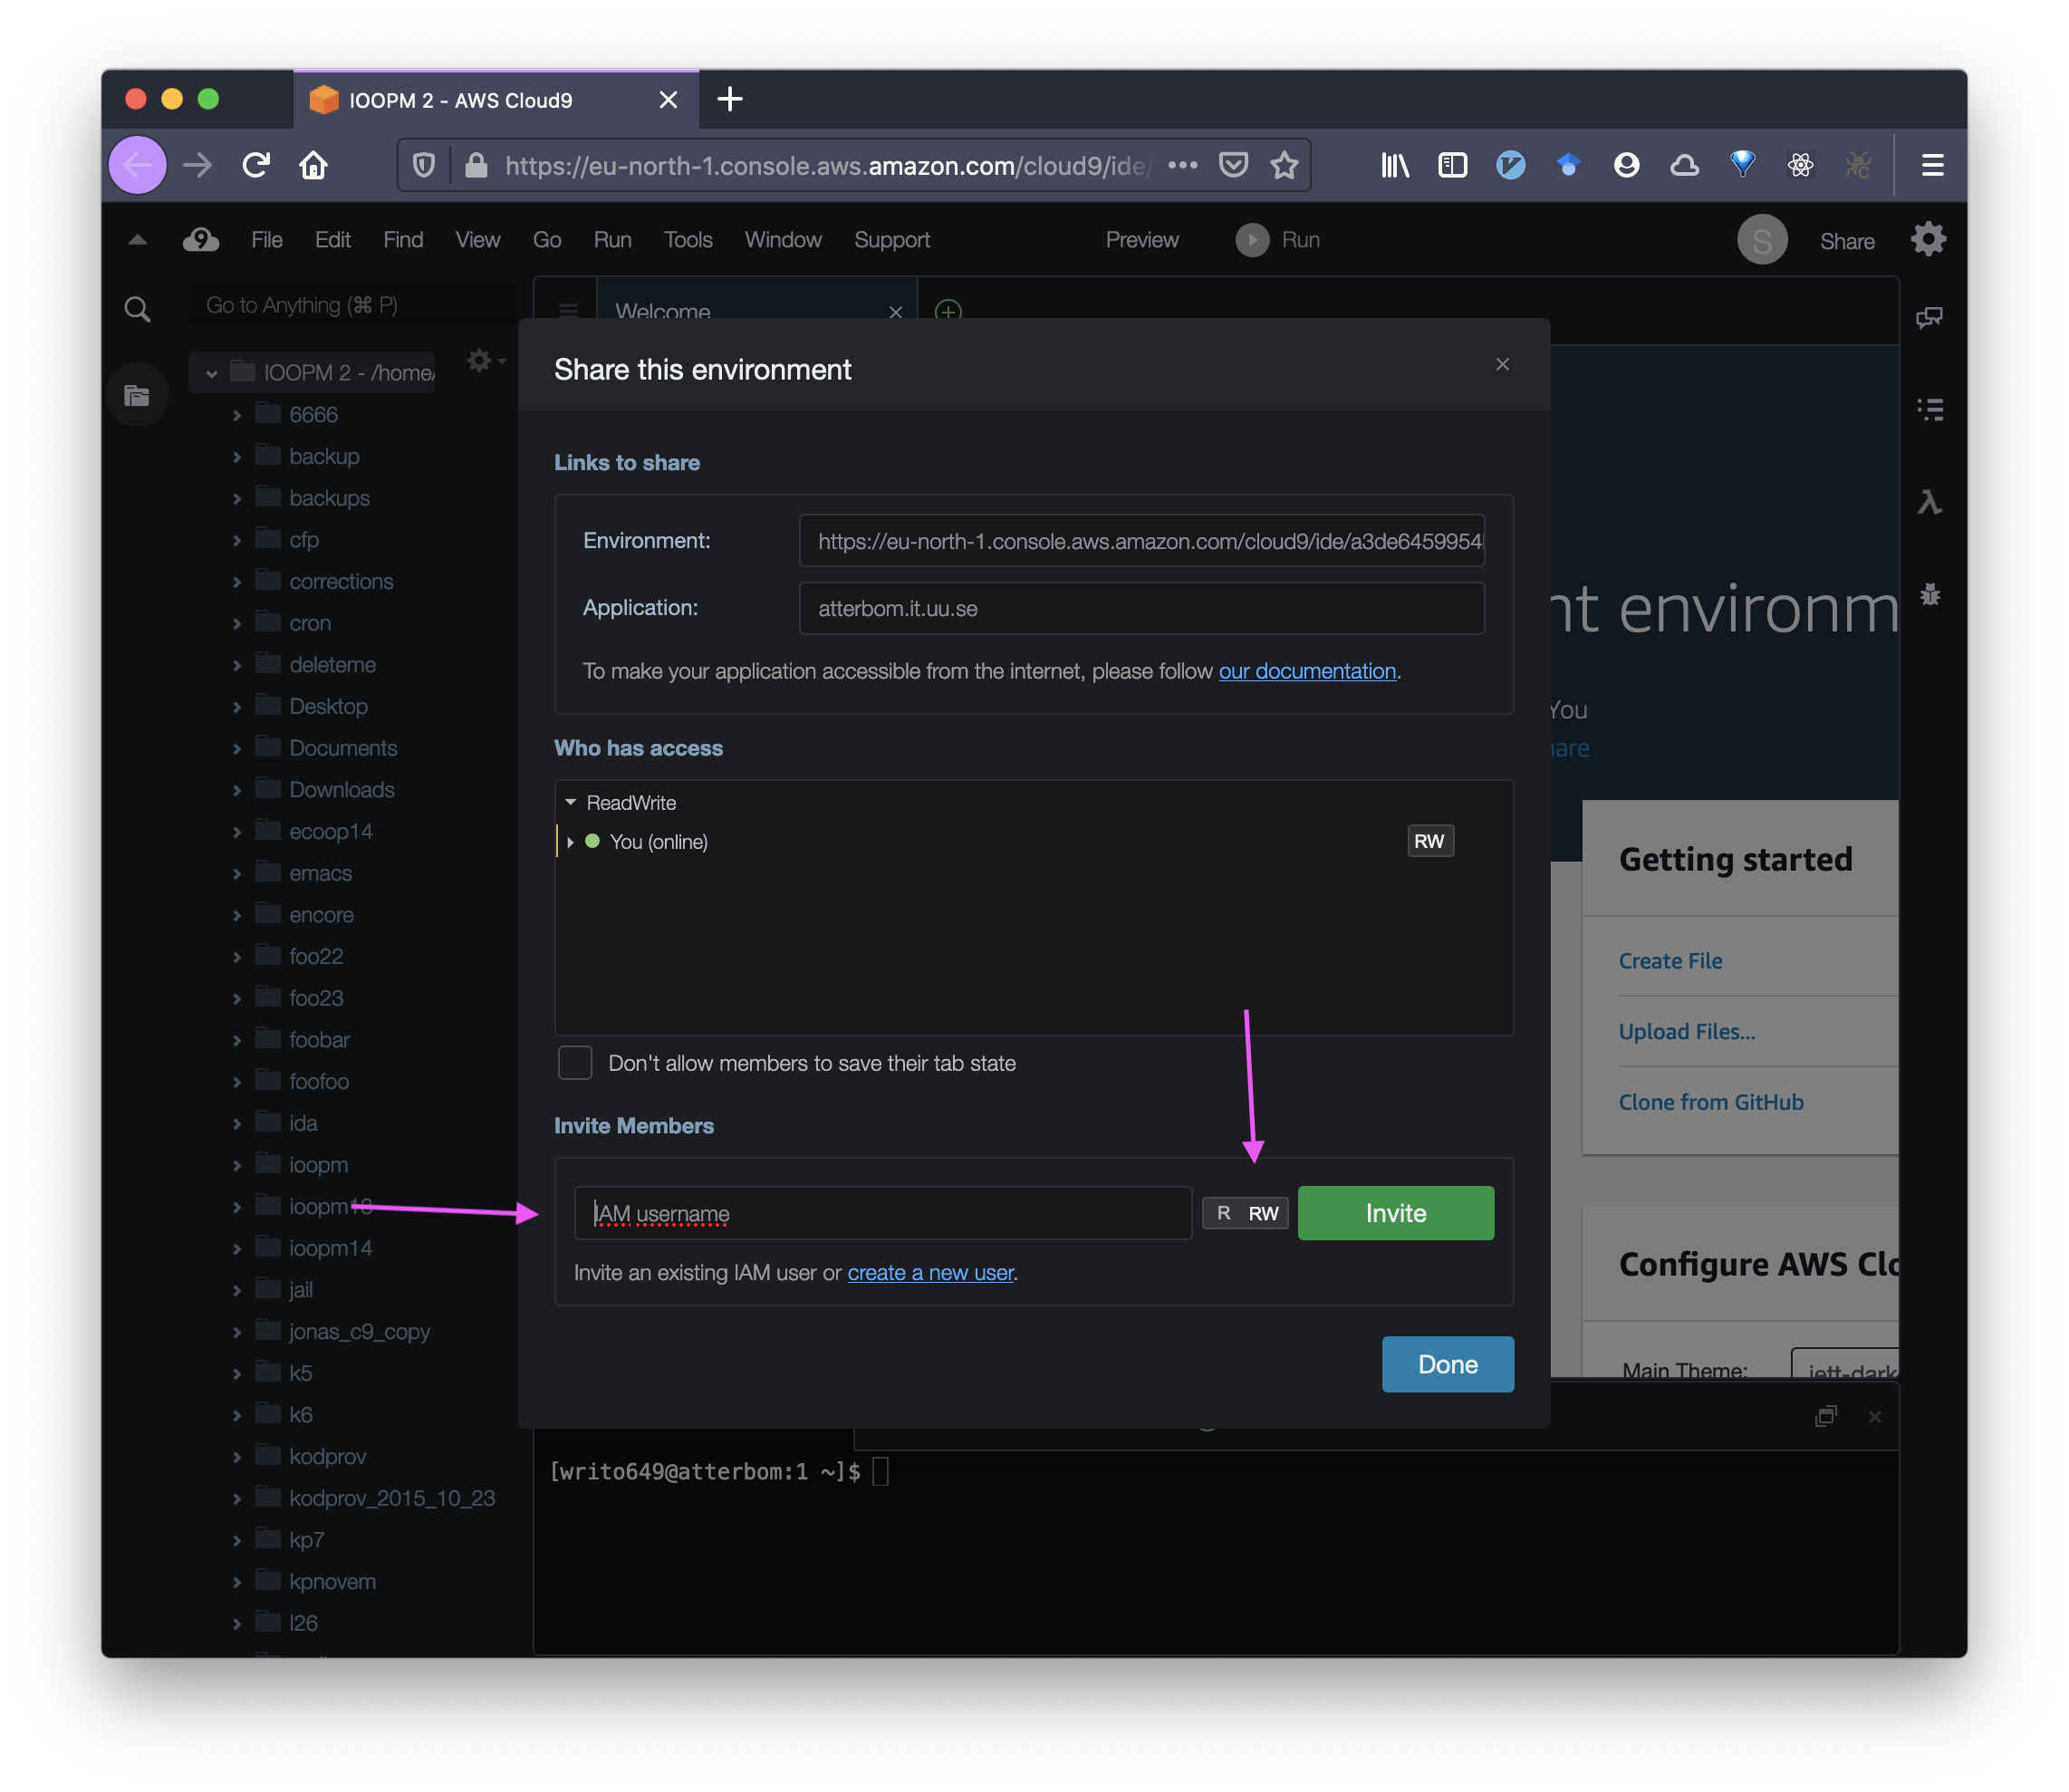Reload the page with the refresh icon
This screenshot has width=2069, height=1792.
tap(256, 165)
